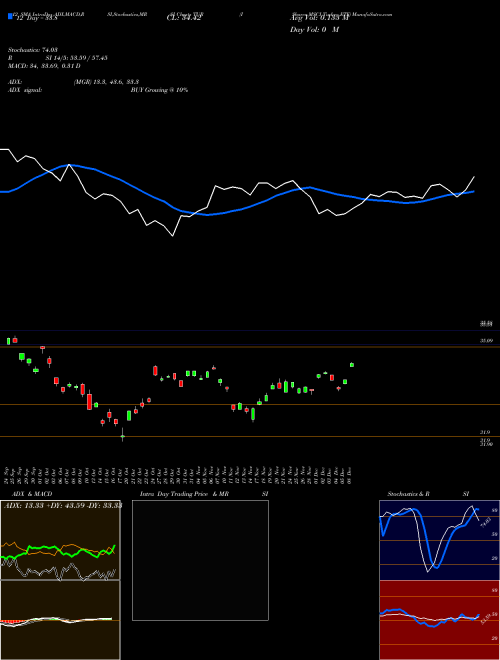The width and height of the screenshot is (500, 660).
Task: Click the lowest candlestick on the 31.9 support line
Action: tap(122, 435)
